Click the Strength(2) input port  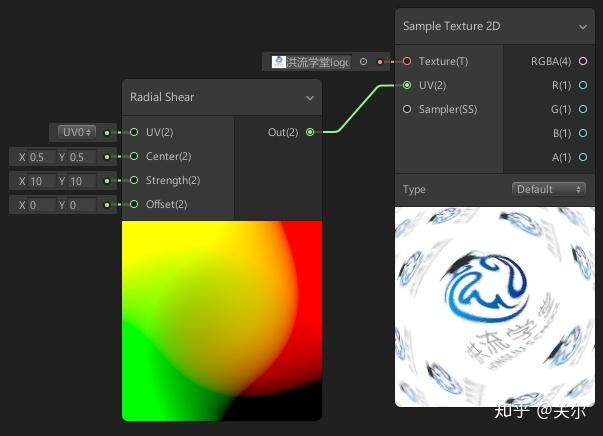click(134, 180)
